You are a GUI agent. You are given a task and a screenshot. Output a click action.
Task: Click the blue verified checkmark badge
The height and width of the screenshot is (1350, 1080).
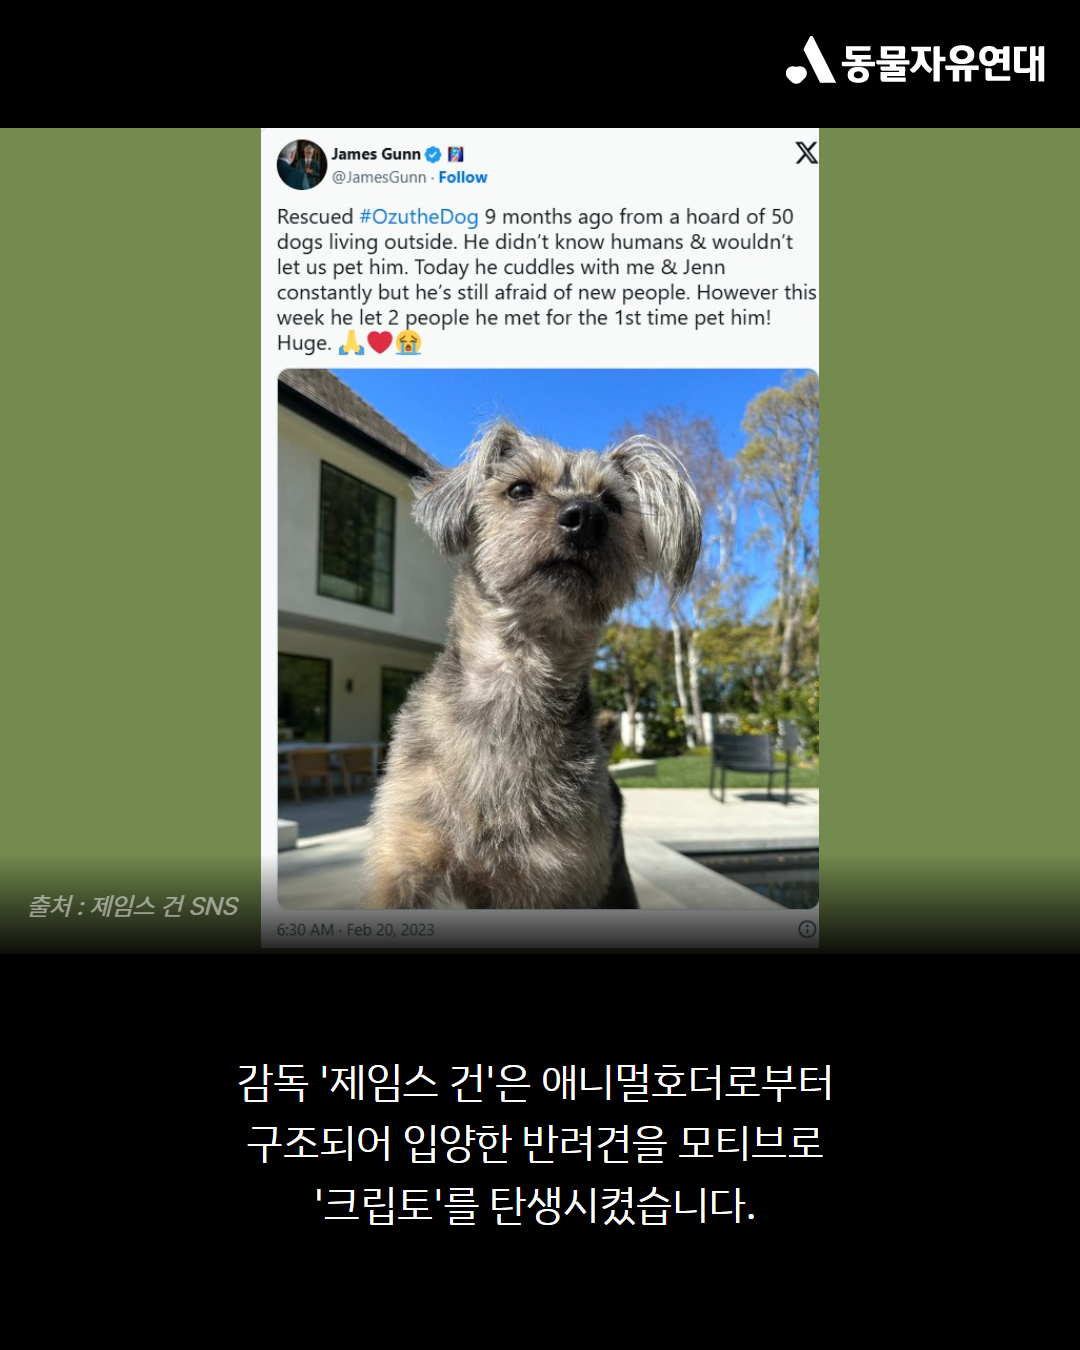pos(433,154)
